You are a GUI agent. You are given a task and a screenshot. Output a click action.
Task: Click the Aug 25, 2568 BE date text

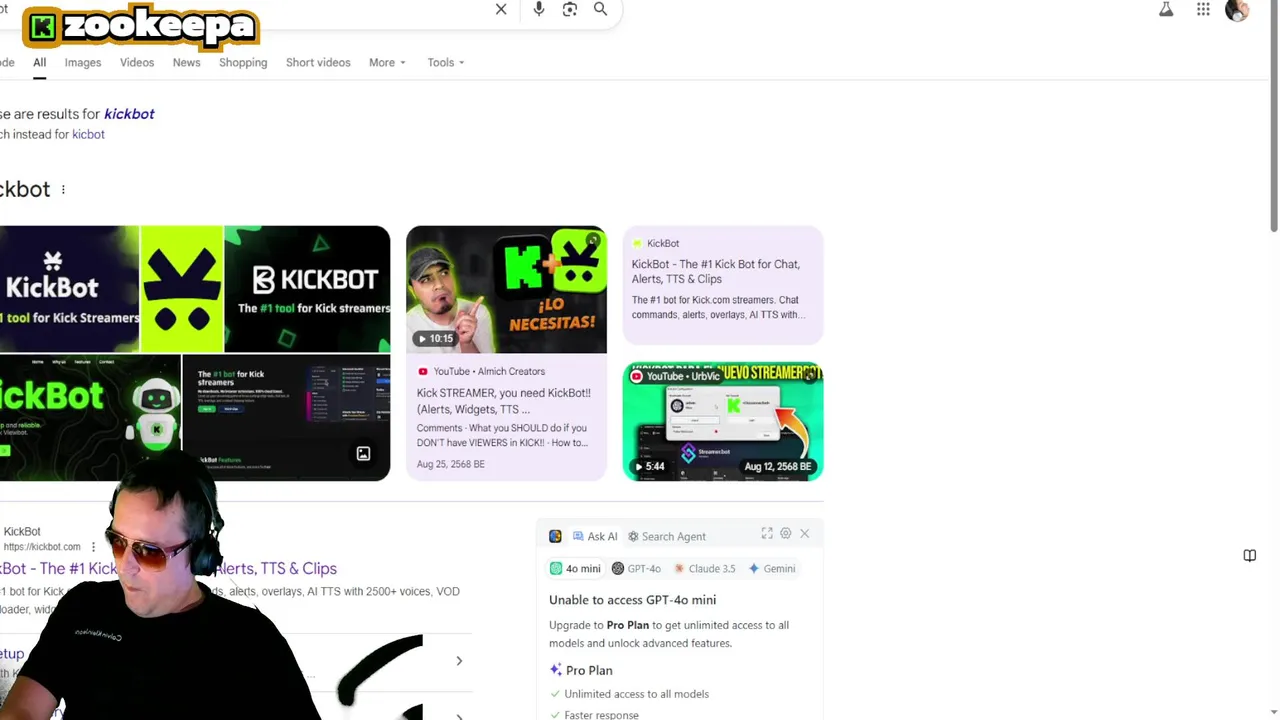450,464
